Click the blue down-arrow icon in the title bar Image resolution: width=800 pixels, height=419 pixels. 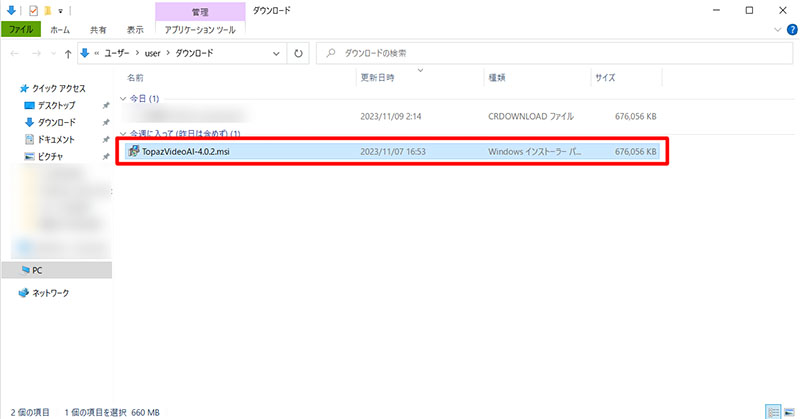(11, 10)
